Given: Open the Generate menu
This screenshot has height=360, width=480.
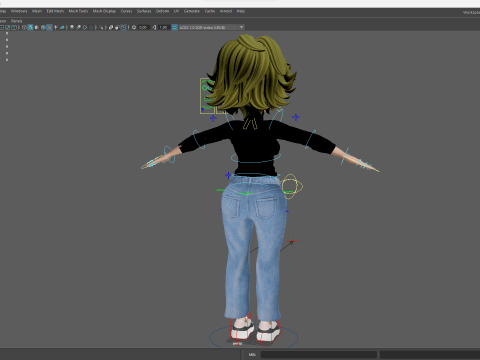Looking at the screenshot, I should click(192, 11).
